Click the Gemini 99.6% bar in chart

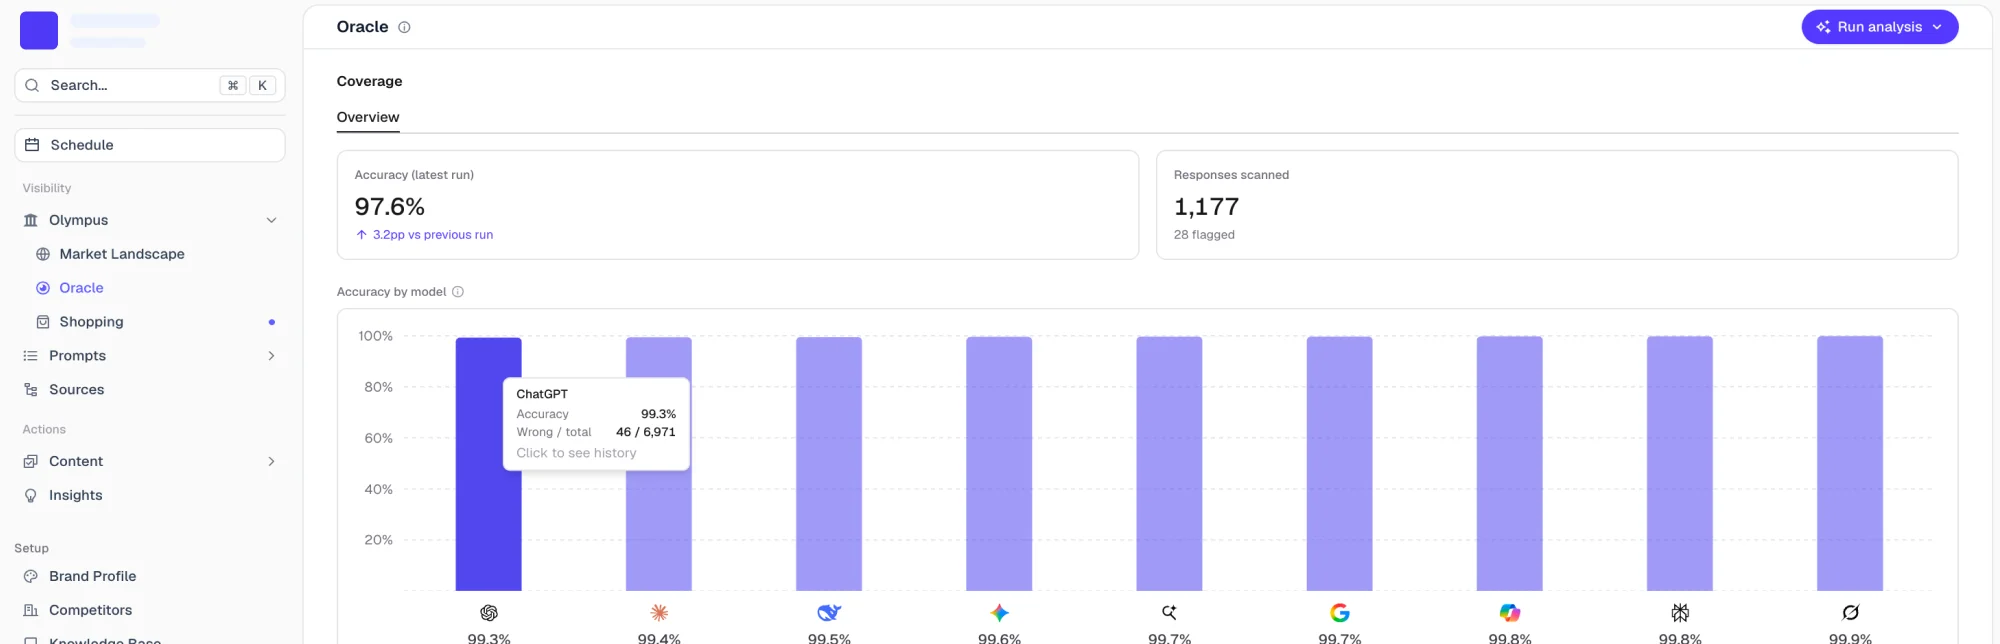tap(999, 464)
